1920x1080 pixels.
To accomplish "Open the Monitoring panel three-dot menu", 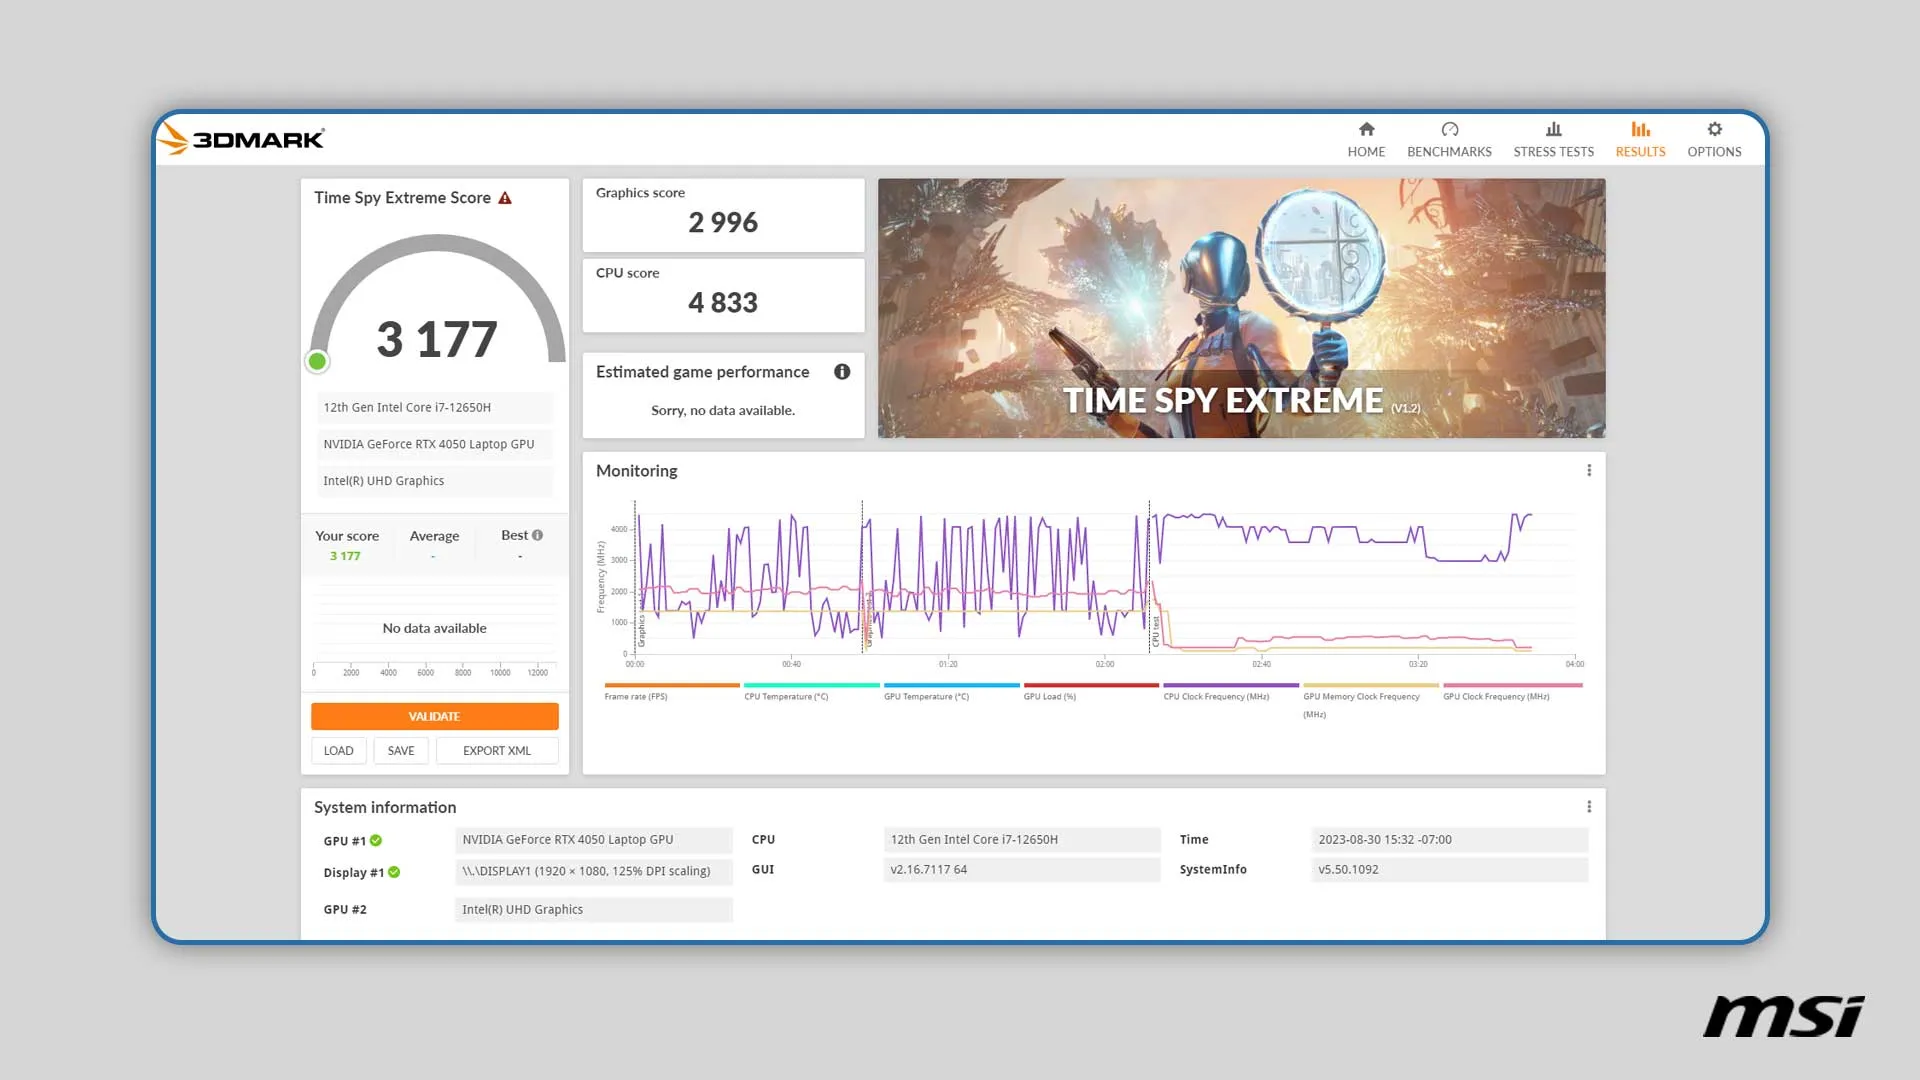I will click(x=1589, y=470).
